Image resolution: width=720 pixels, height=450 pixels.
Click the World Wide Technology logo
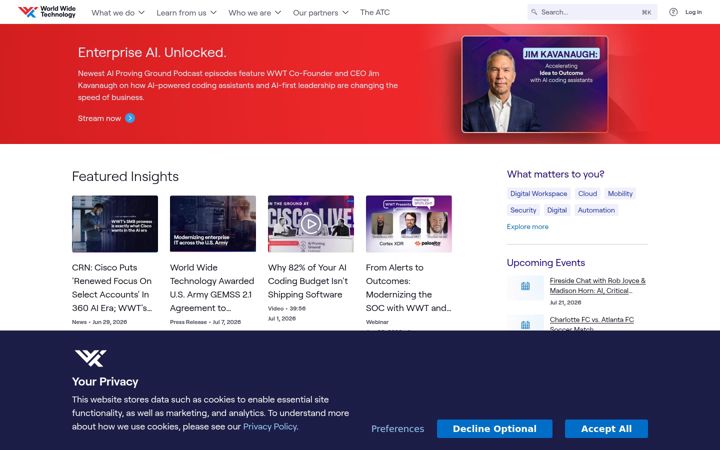[47, 12]
